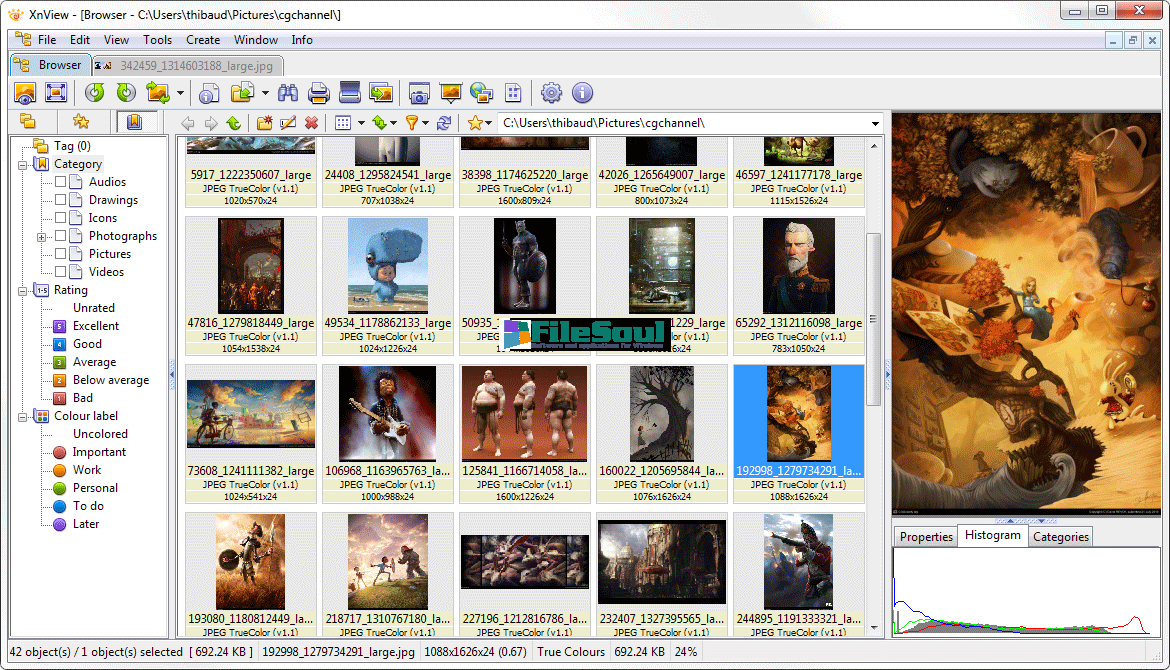Tick the Drawings category checkbox

pyautogui.click(x=61, y=200)
